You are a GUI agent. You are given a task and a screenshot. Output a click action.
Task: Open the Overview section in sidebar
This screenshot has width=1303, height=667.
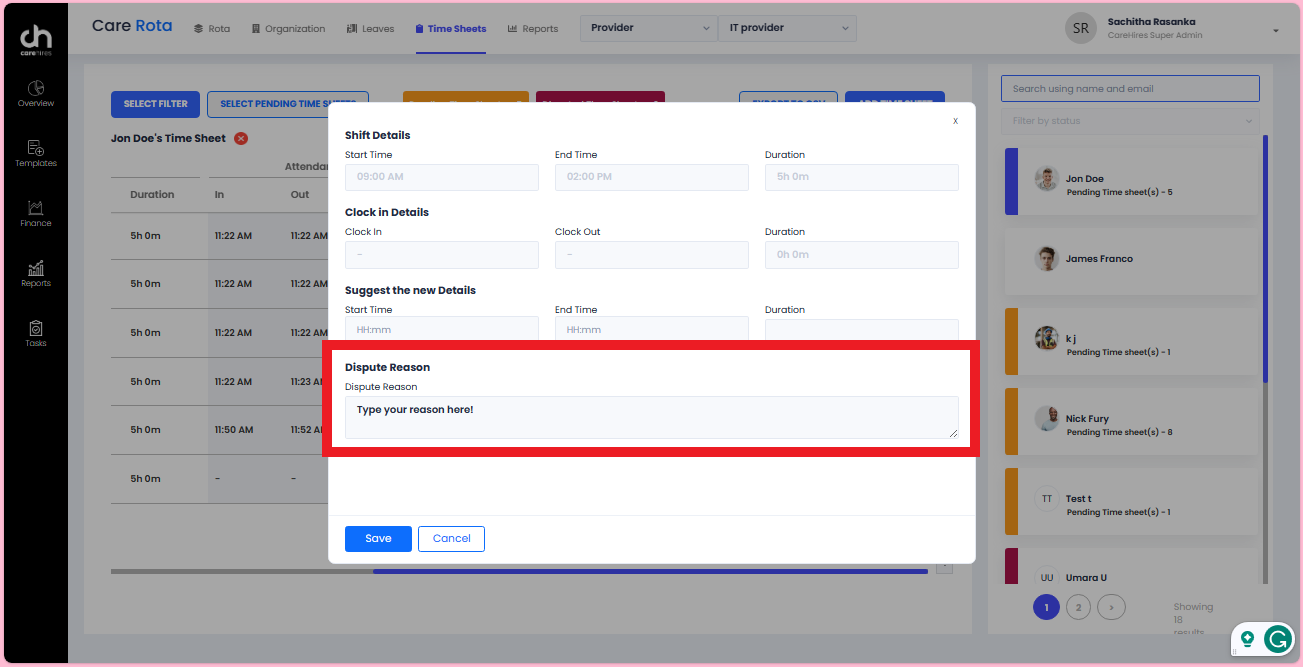pos(35,95)
